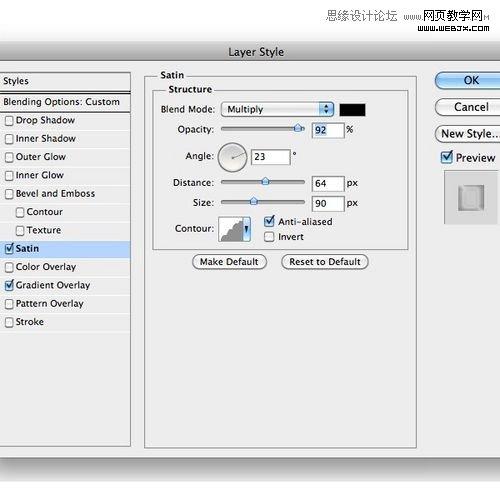Image resolution: width=500 pixels, height=500 pixels.
Task: Click the Angle dial control
Action: (232, 157)
